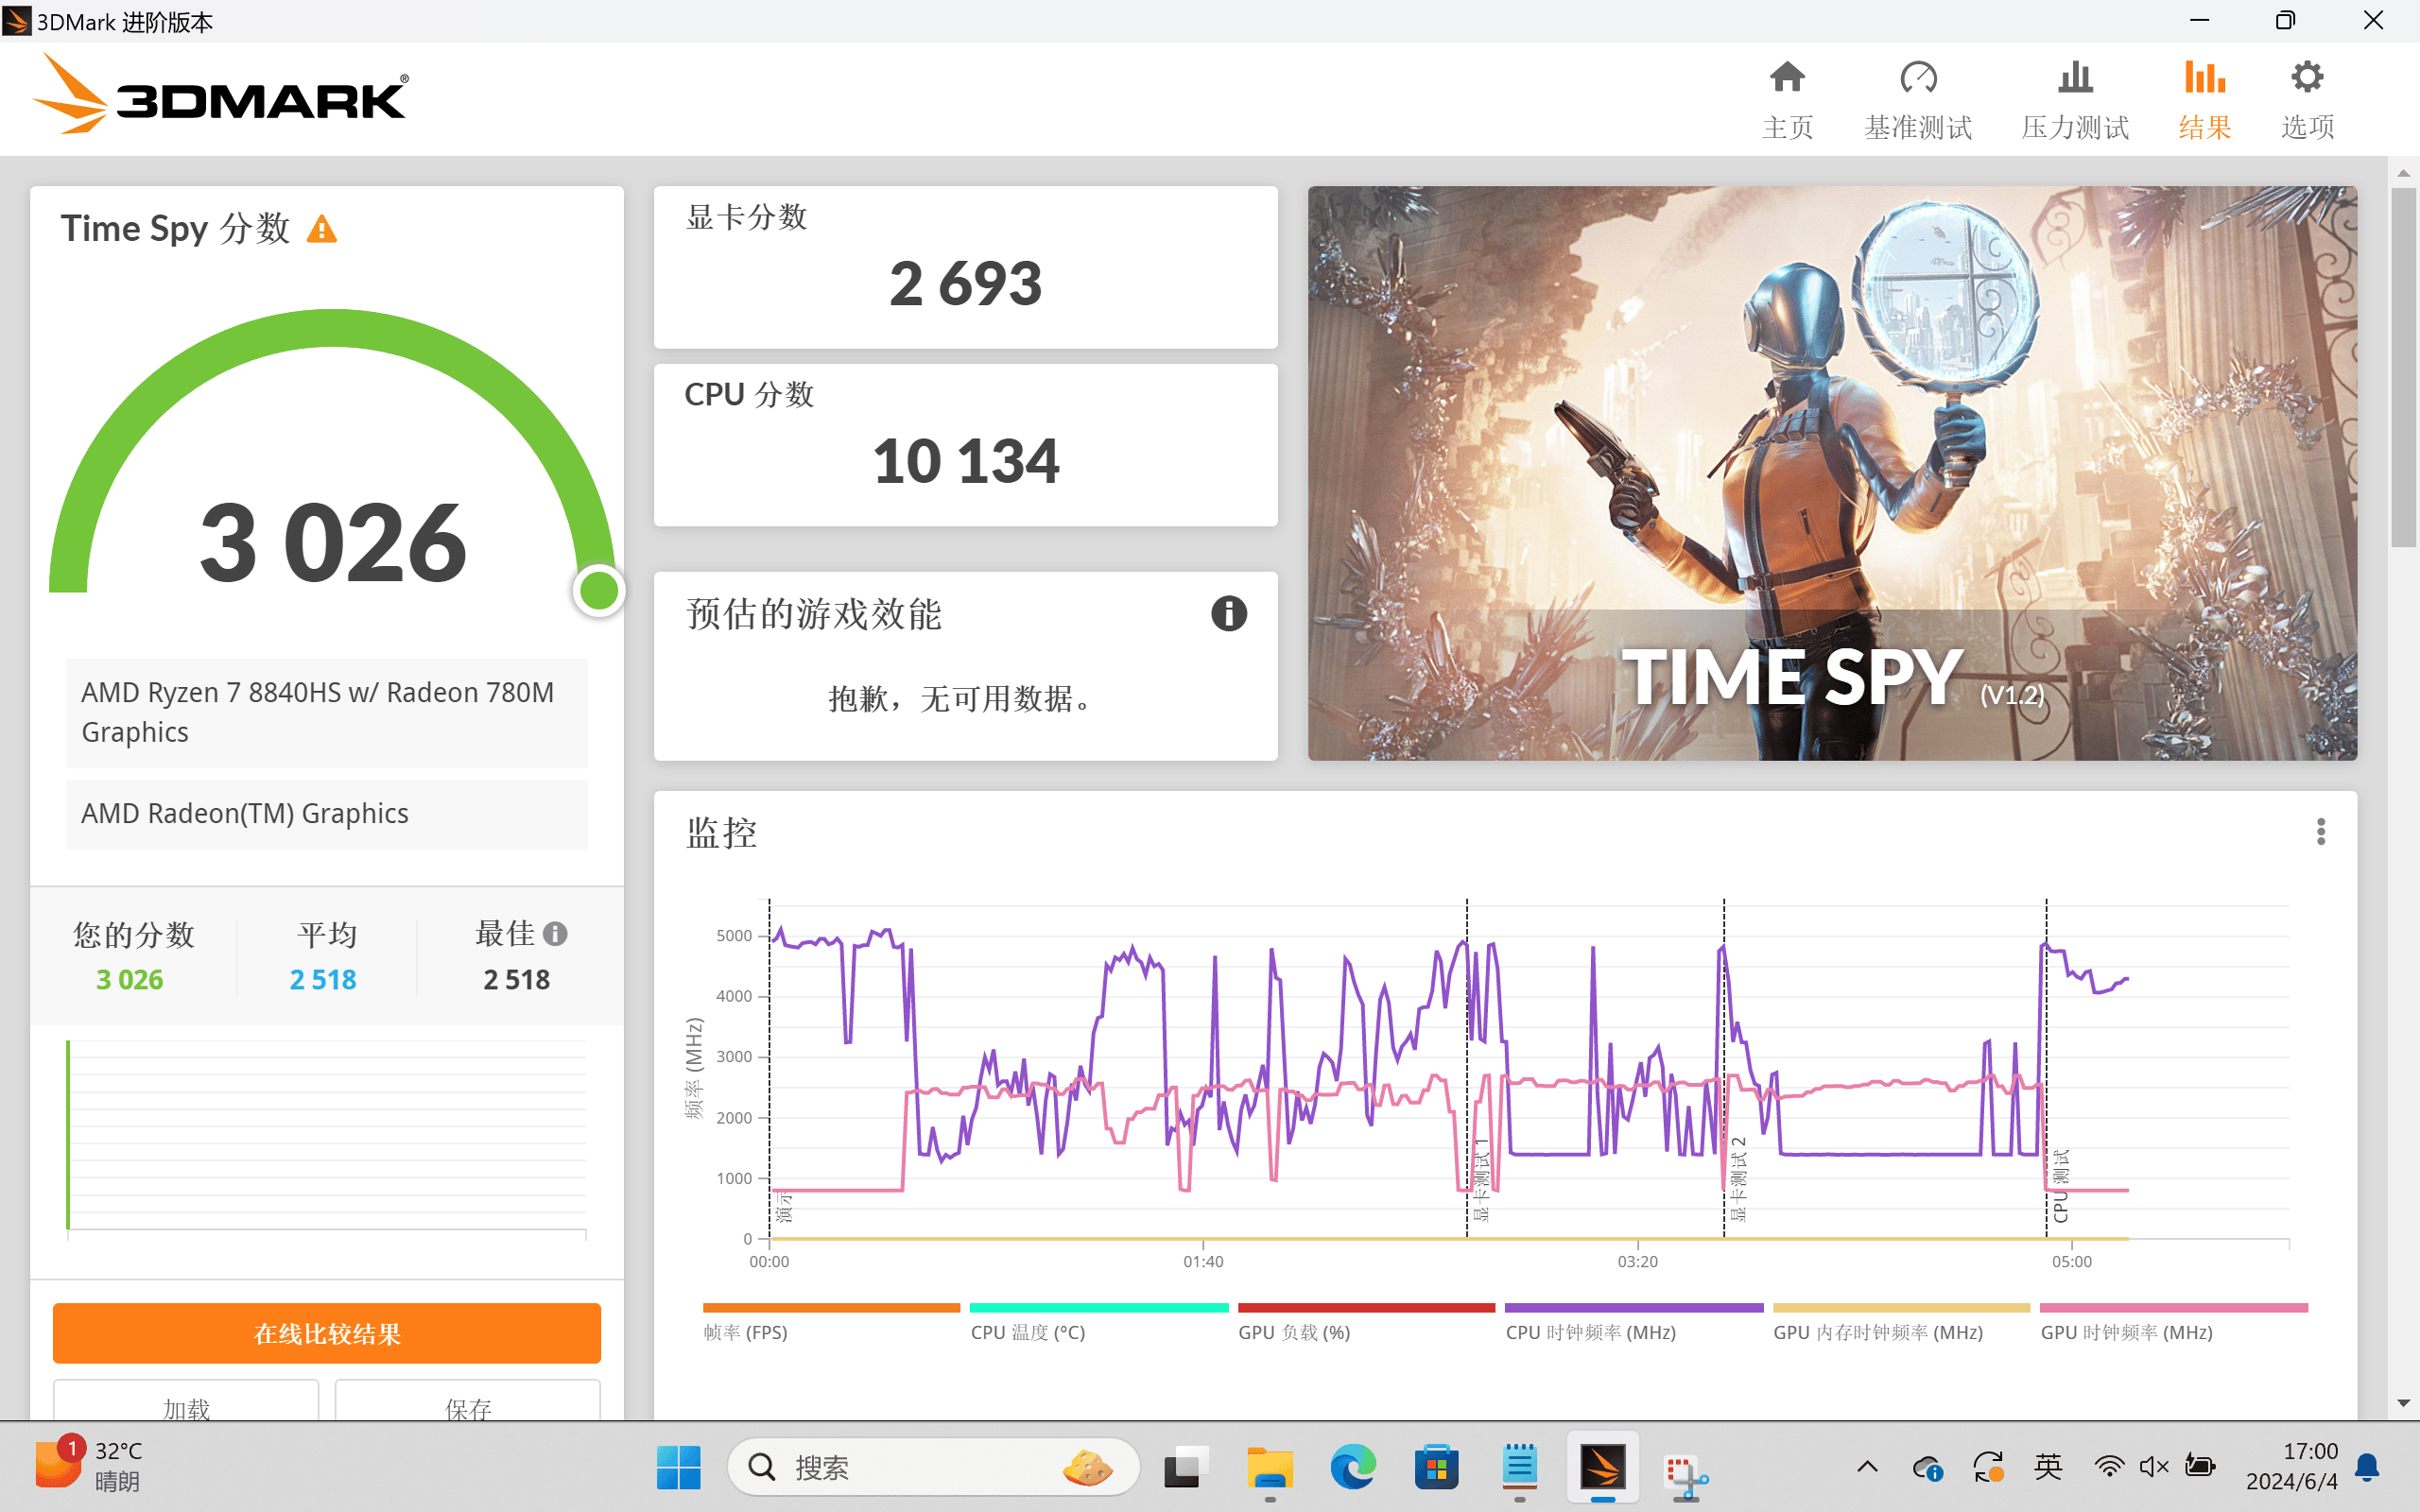
Task: Expand hidden system tray icons chevron
Action: [x=1866, y=1467]
